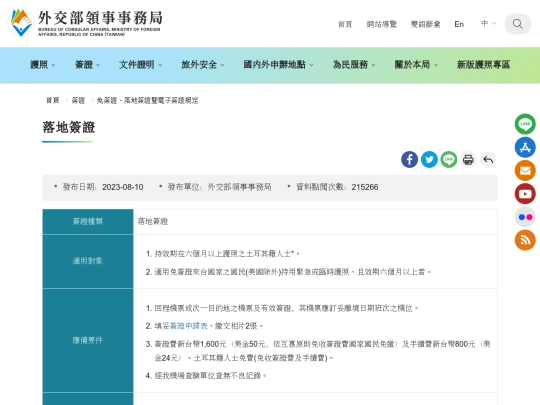Click the 免簽證、落地簽證 breadcrumb link
Viewport: 540px width, 405px height.
pyautogui.click(x=147, y=100)
